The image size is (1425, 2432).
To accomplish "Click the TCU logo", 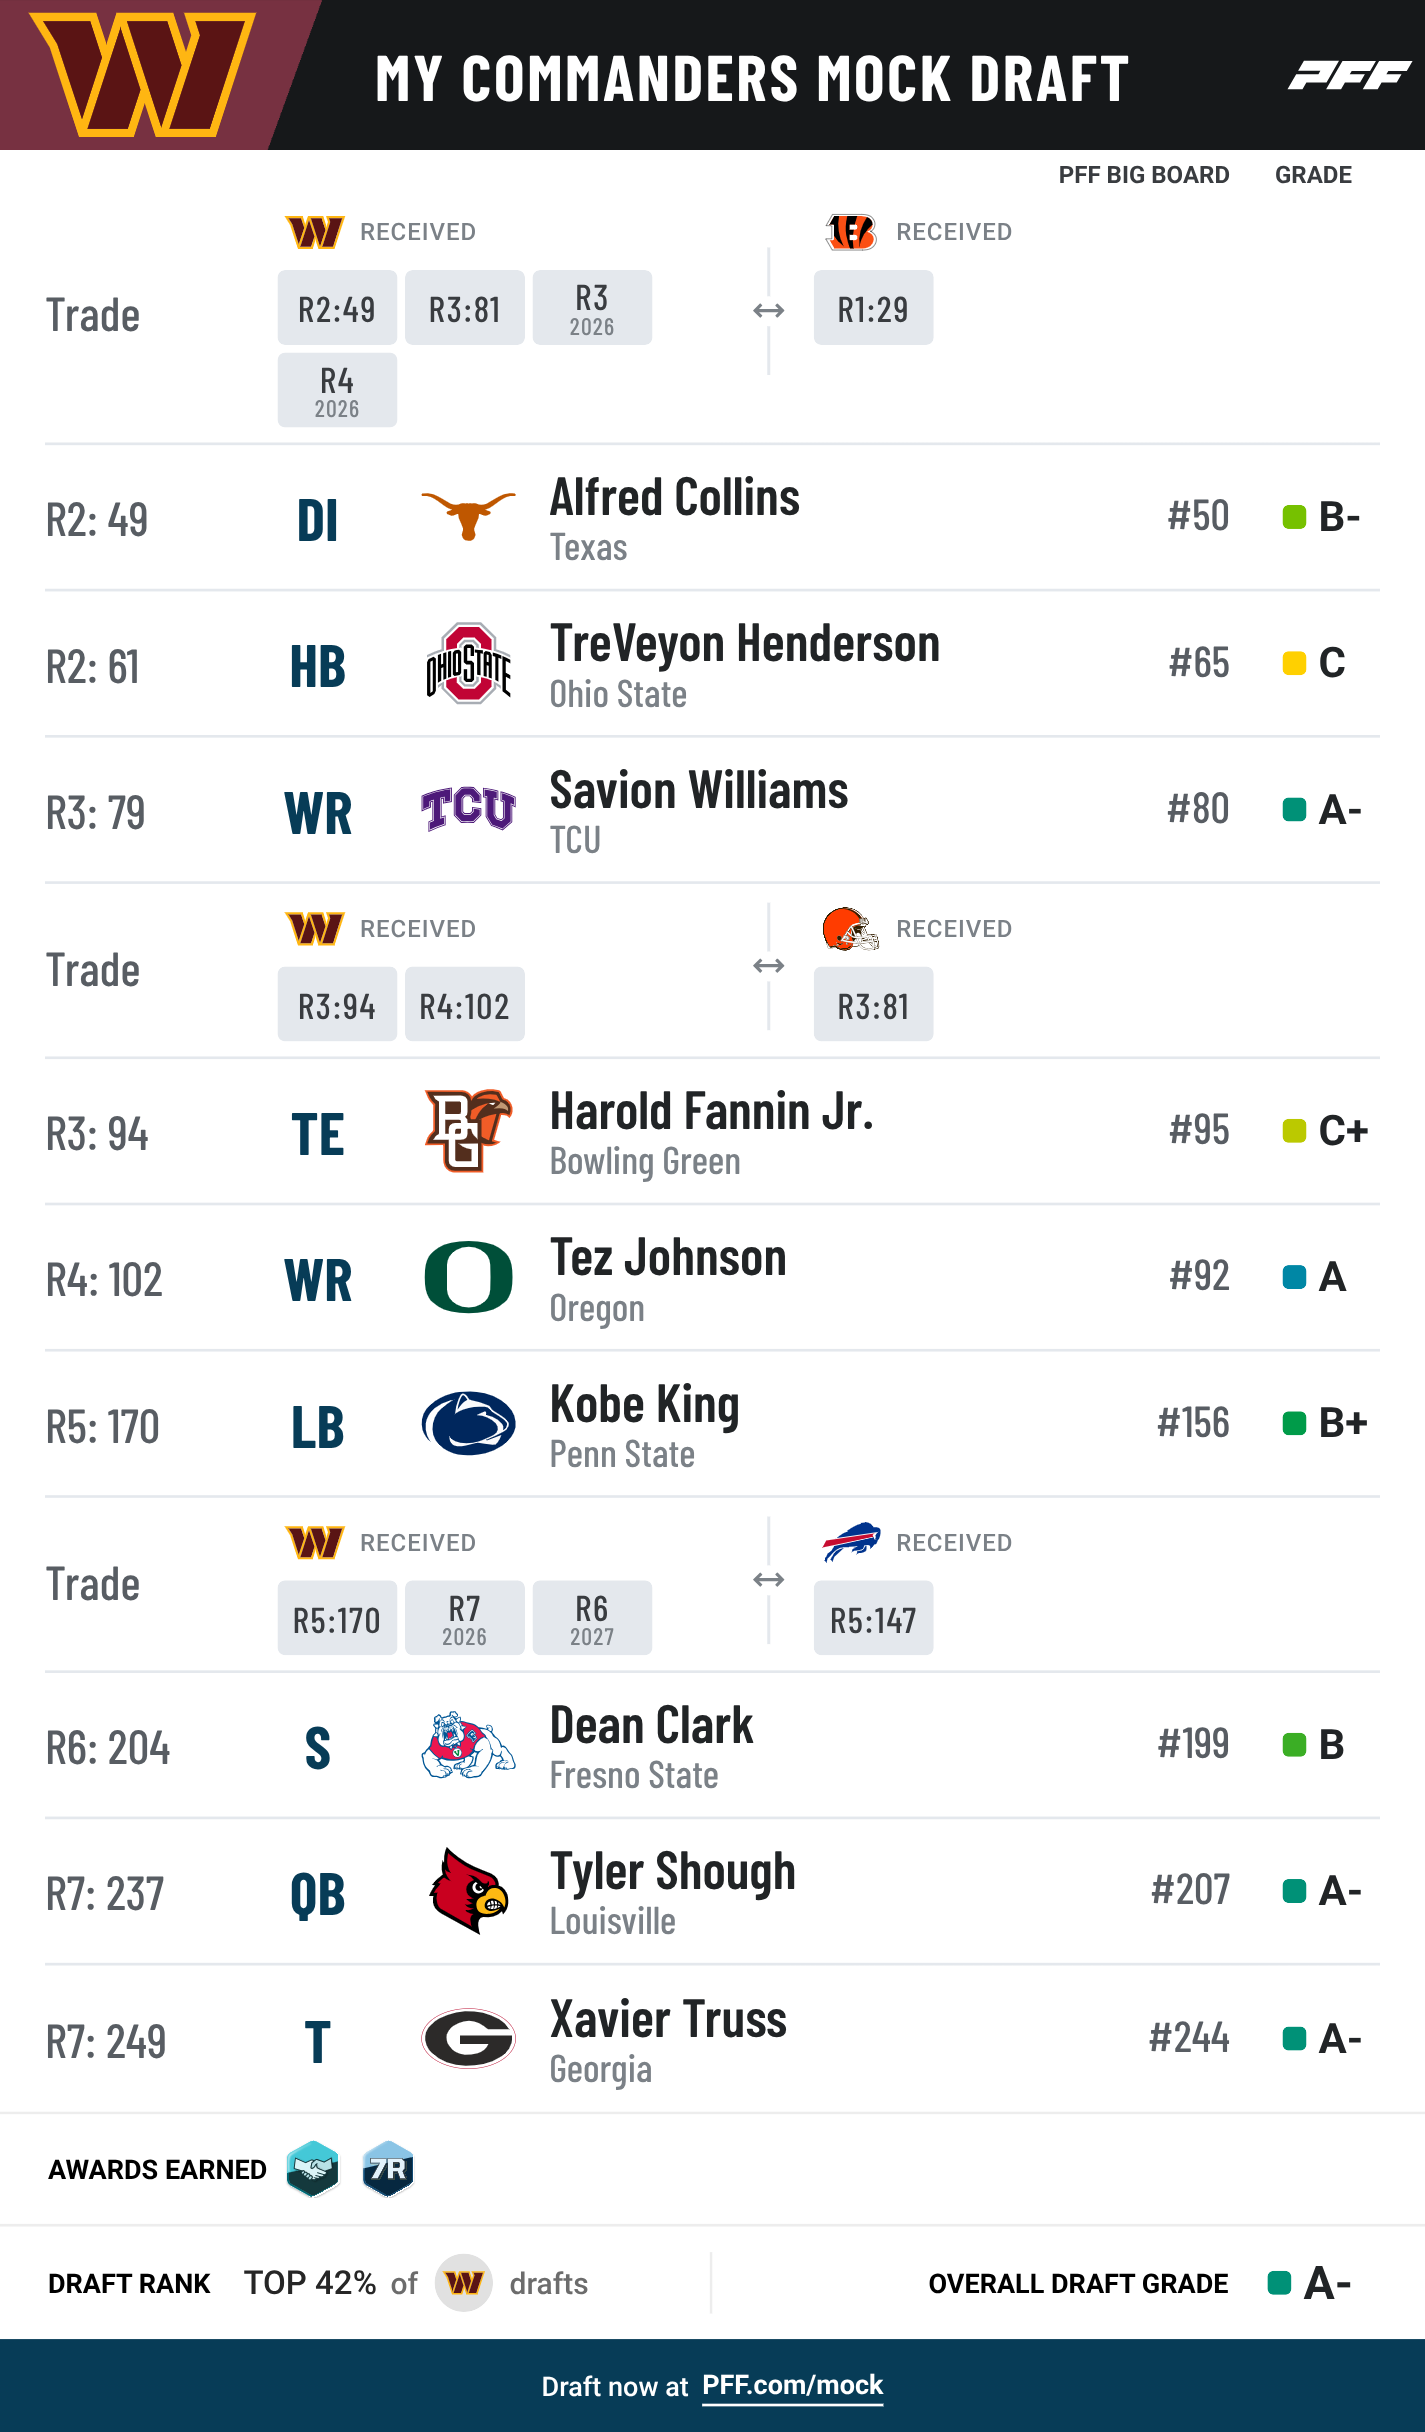I will click(x=468, y=809).
